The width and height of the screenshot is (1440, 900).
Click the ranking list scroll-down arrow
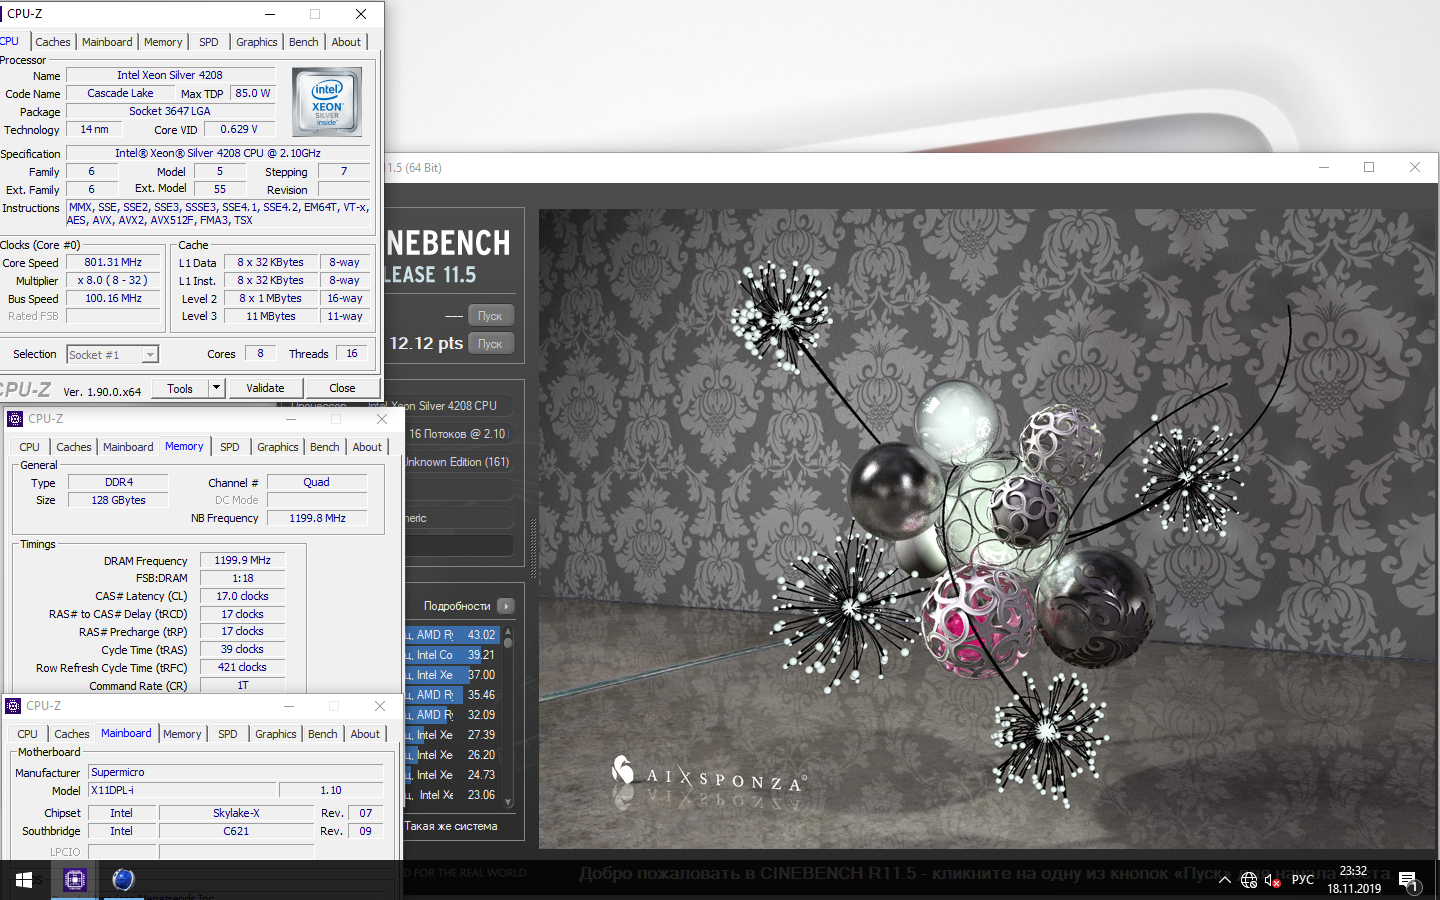tap(508, 802)
